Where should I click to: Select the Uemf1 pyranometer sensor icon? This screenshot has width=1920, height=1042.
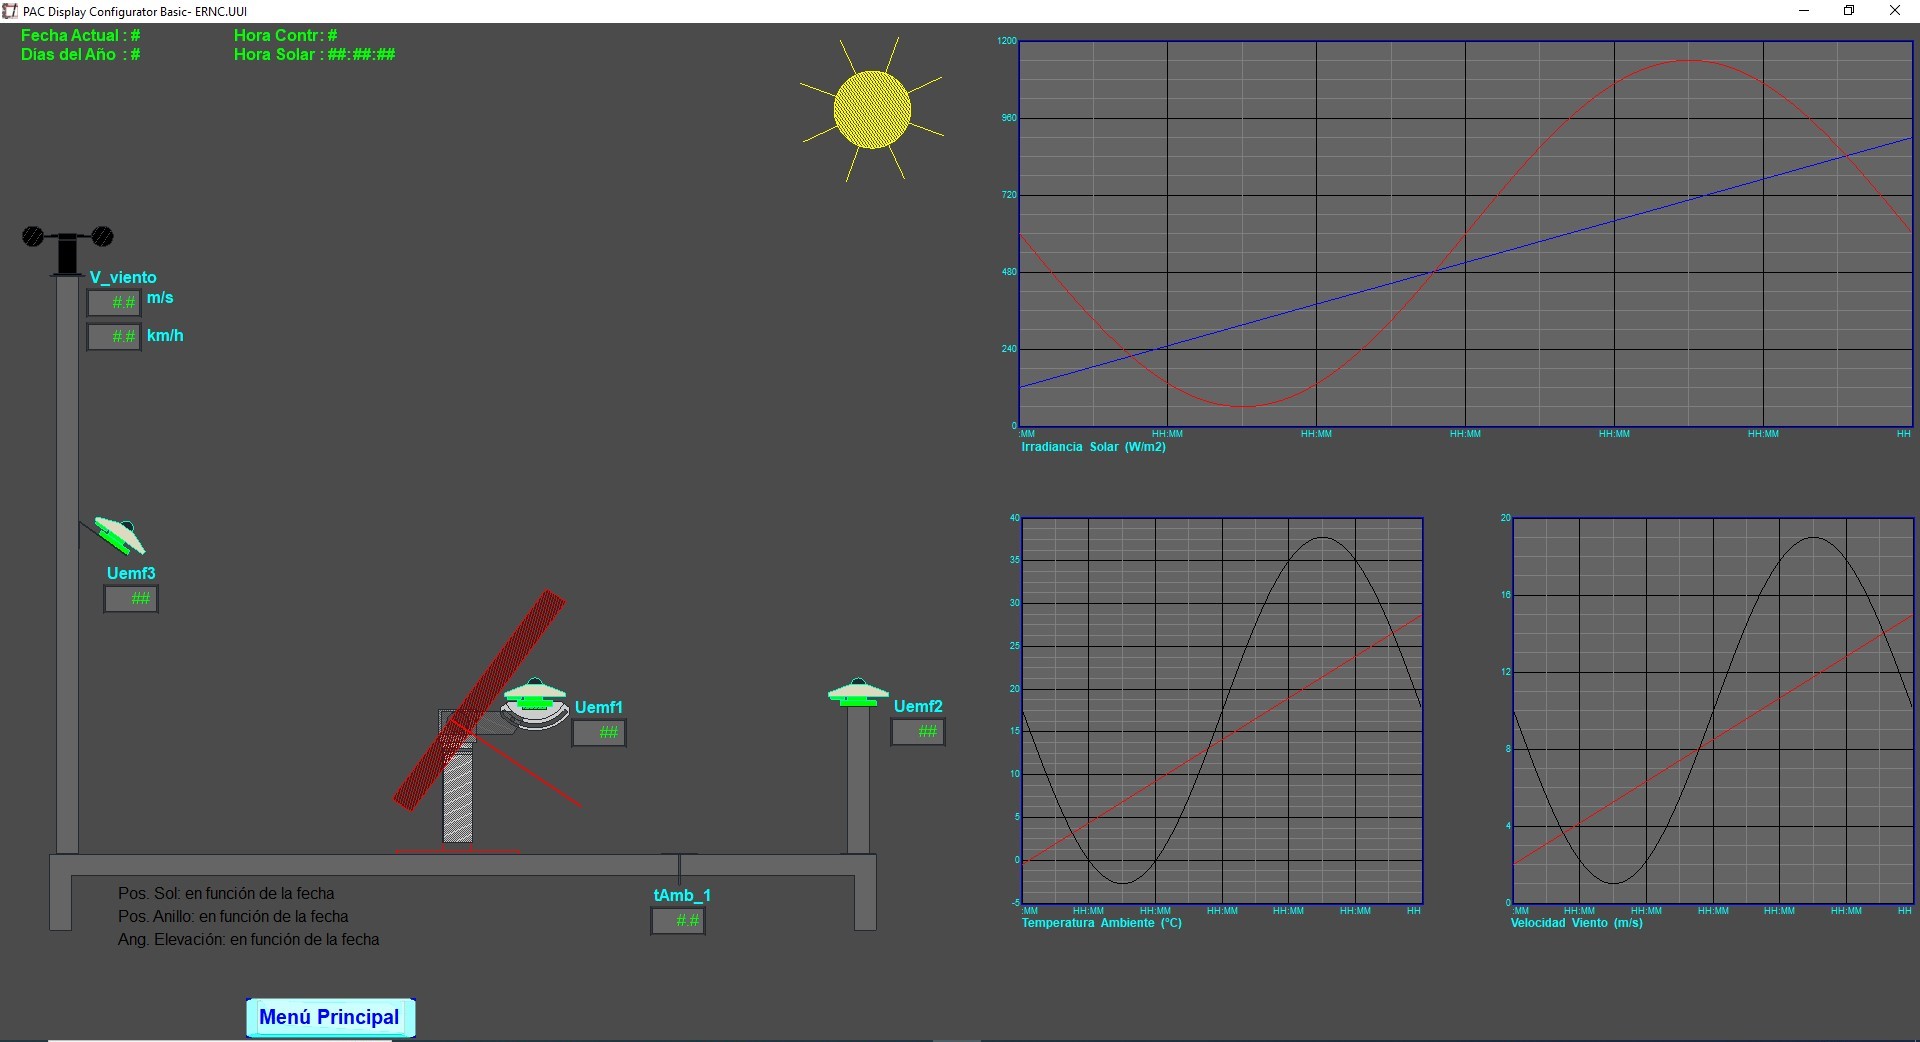pyautogui.click(x=535, y=703)
